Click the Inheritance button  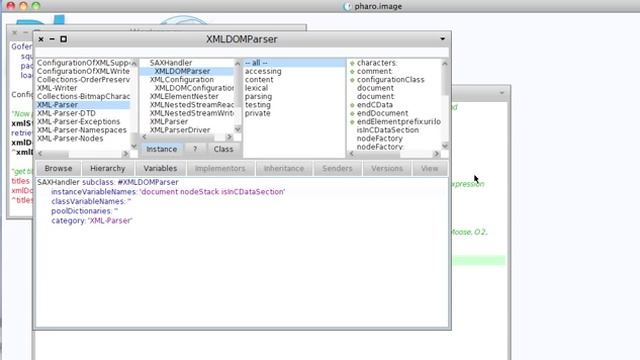tap(284, 168)
